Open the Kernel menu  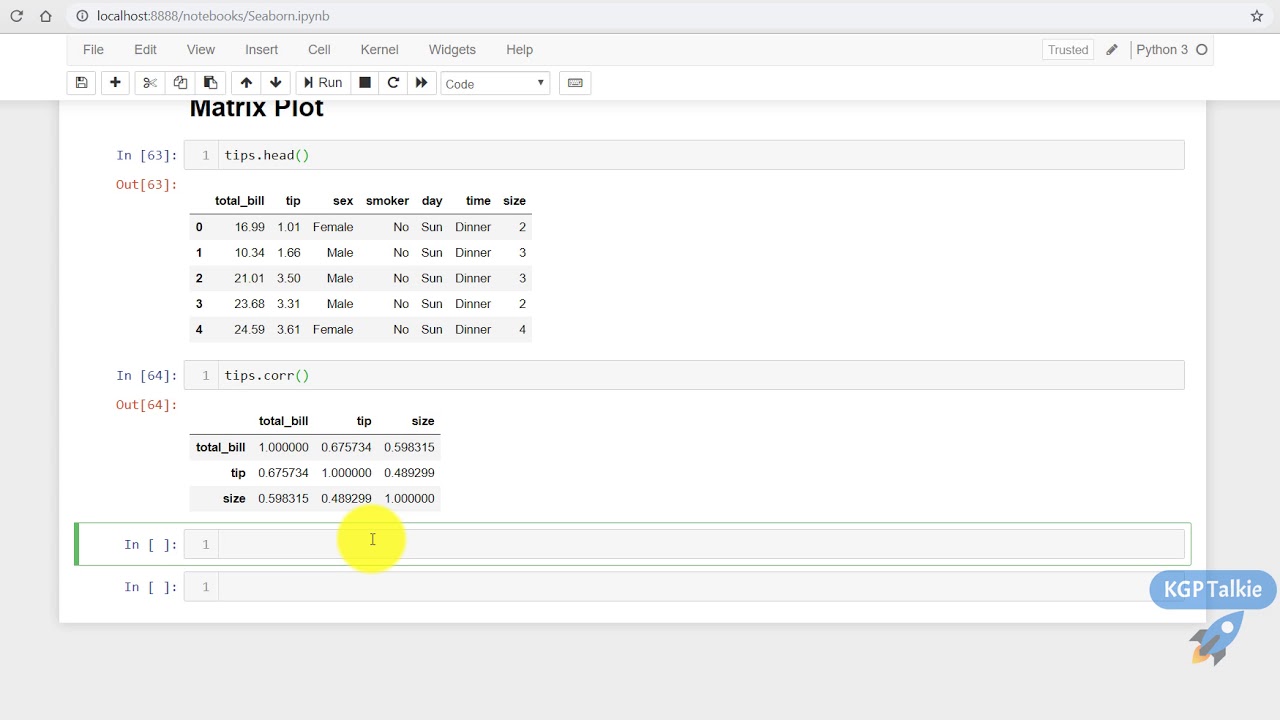(x=379, y=49)
